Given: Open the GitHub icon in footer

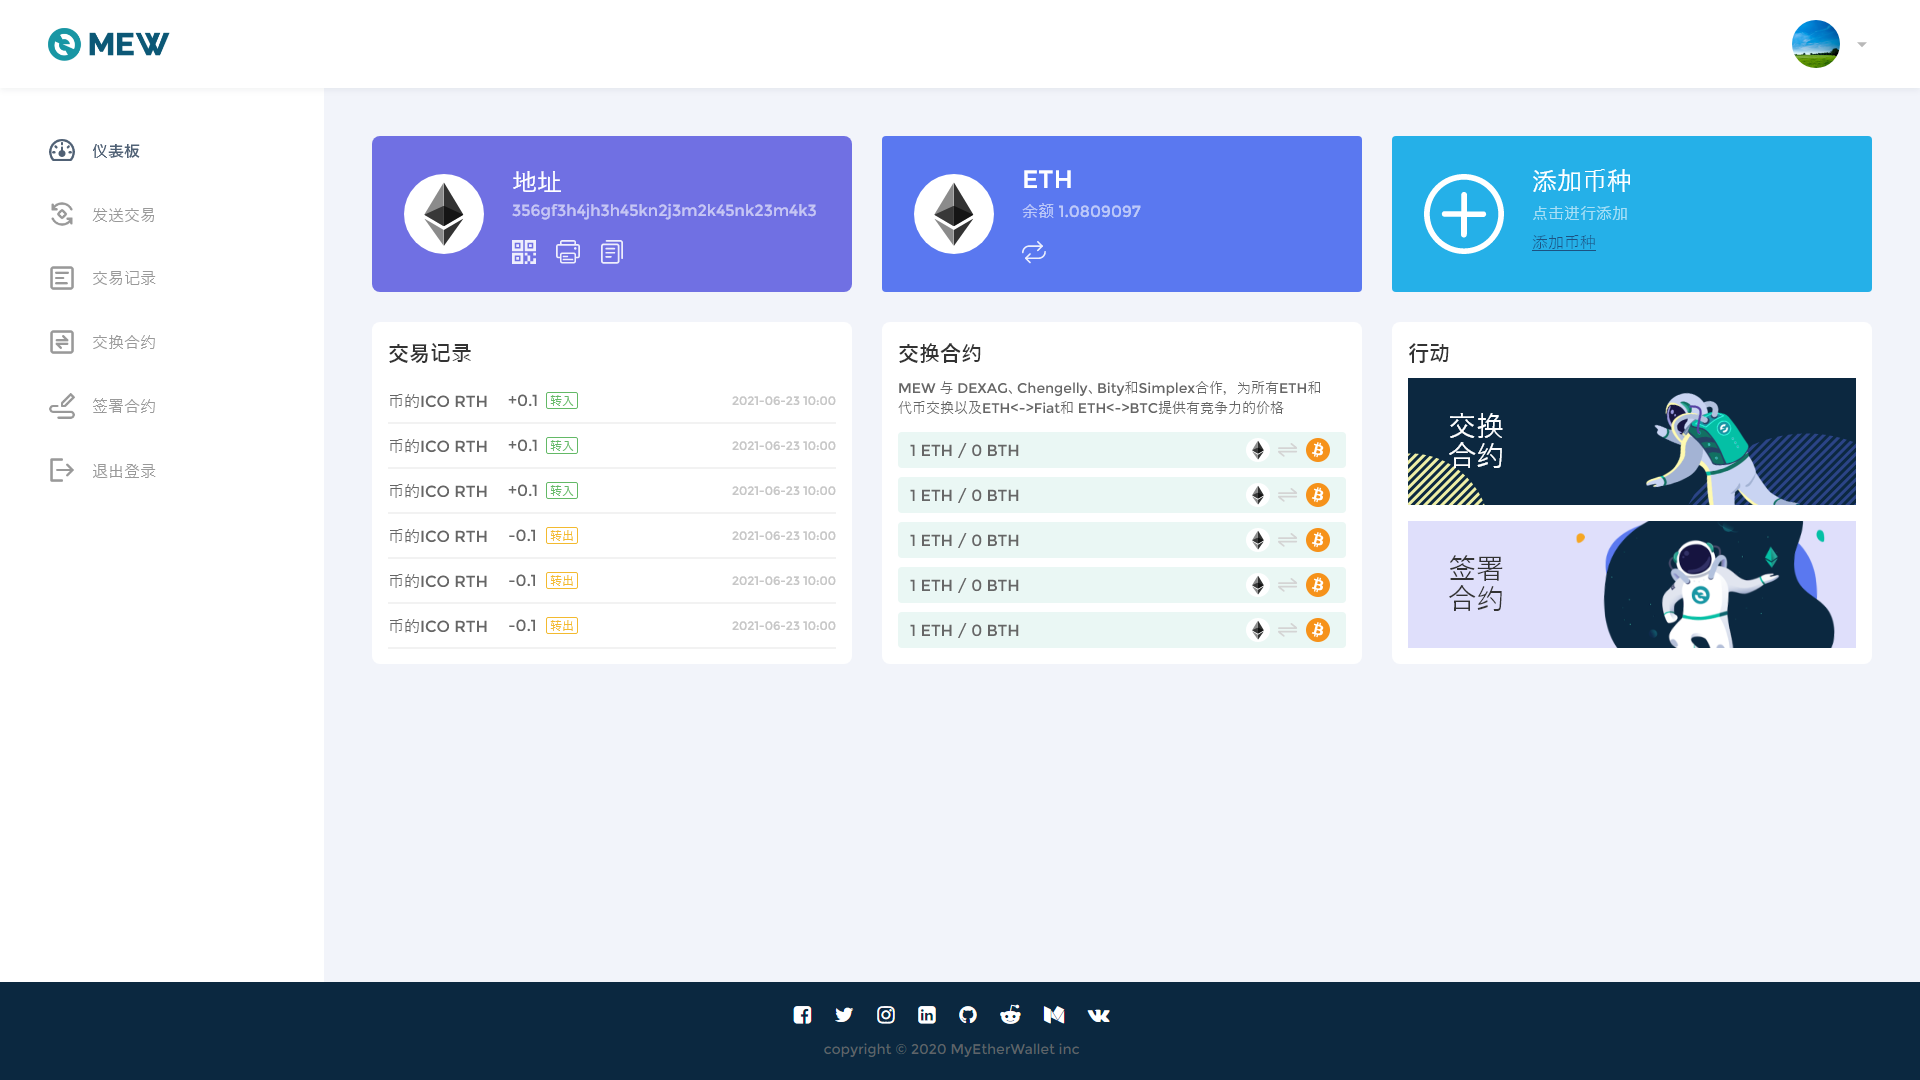Looking at the screenshot, I should (968, 1015).
